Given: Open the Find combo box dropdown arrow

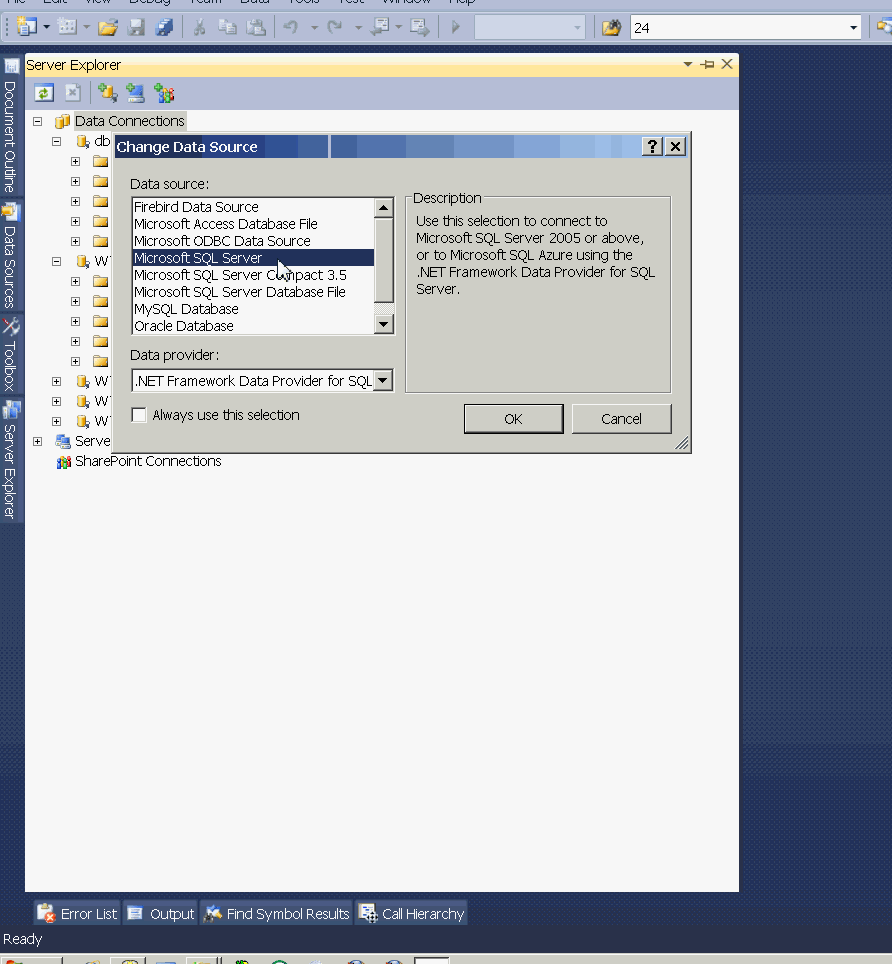Looking at the screenshot, I should (x=853, y=28).
